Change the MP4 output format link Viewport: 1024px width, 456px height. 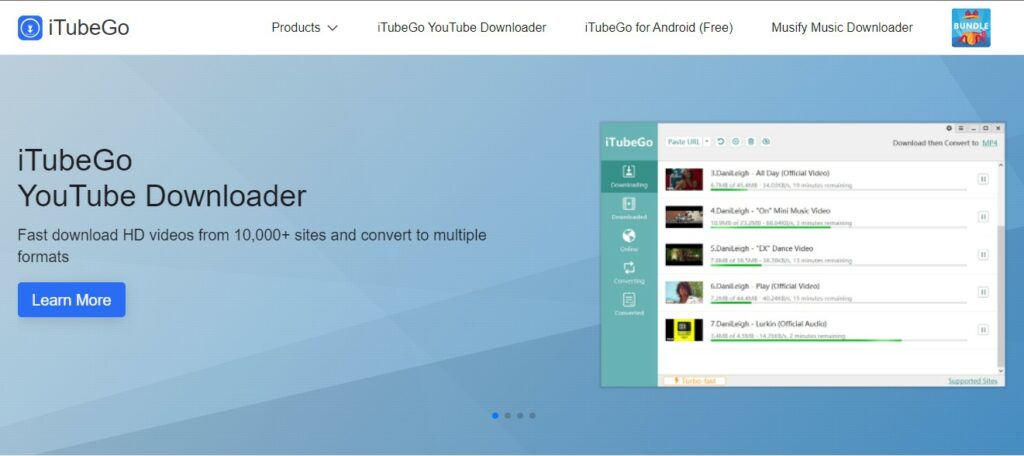[x=990, y=142]
